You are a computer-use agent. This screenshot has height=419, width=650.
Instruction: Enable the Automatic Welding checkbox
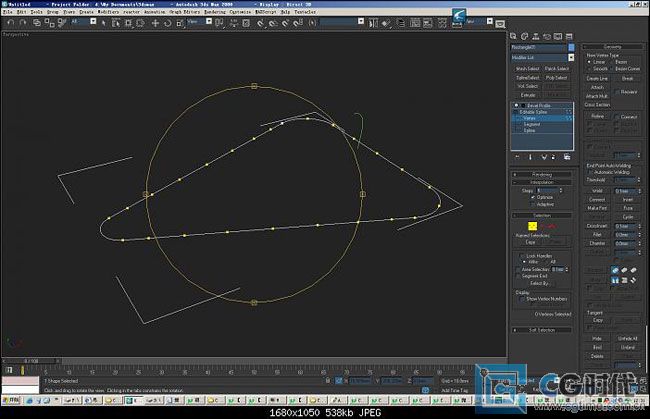click(590, 172)
